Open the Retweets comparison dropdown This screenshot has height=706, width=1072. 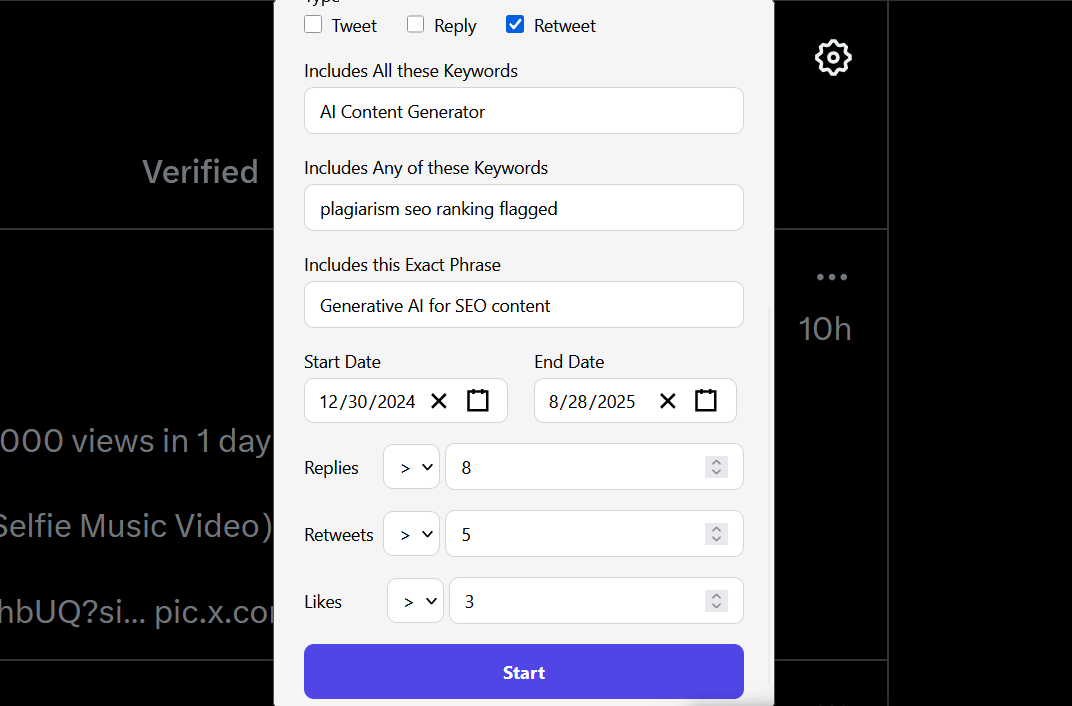click(x=411, y=533)
